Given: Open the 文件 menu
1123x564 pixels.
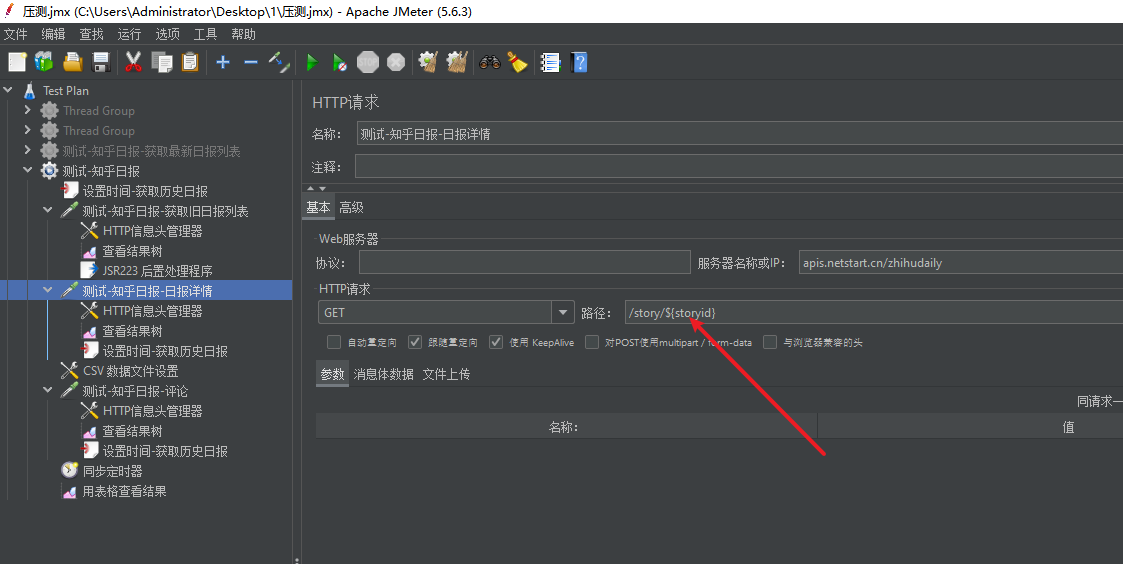Looking at the screenshot, I should coord(16,34).
